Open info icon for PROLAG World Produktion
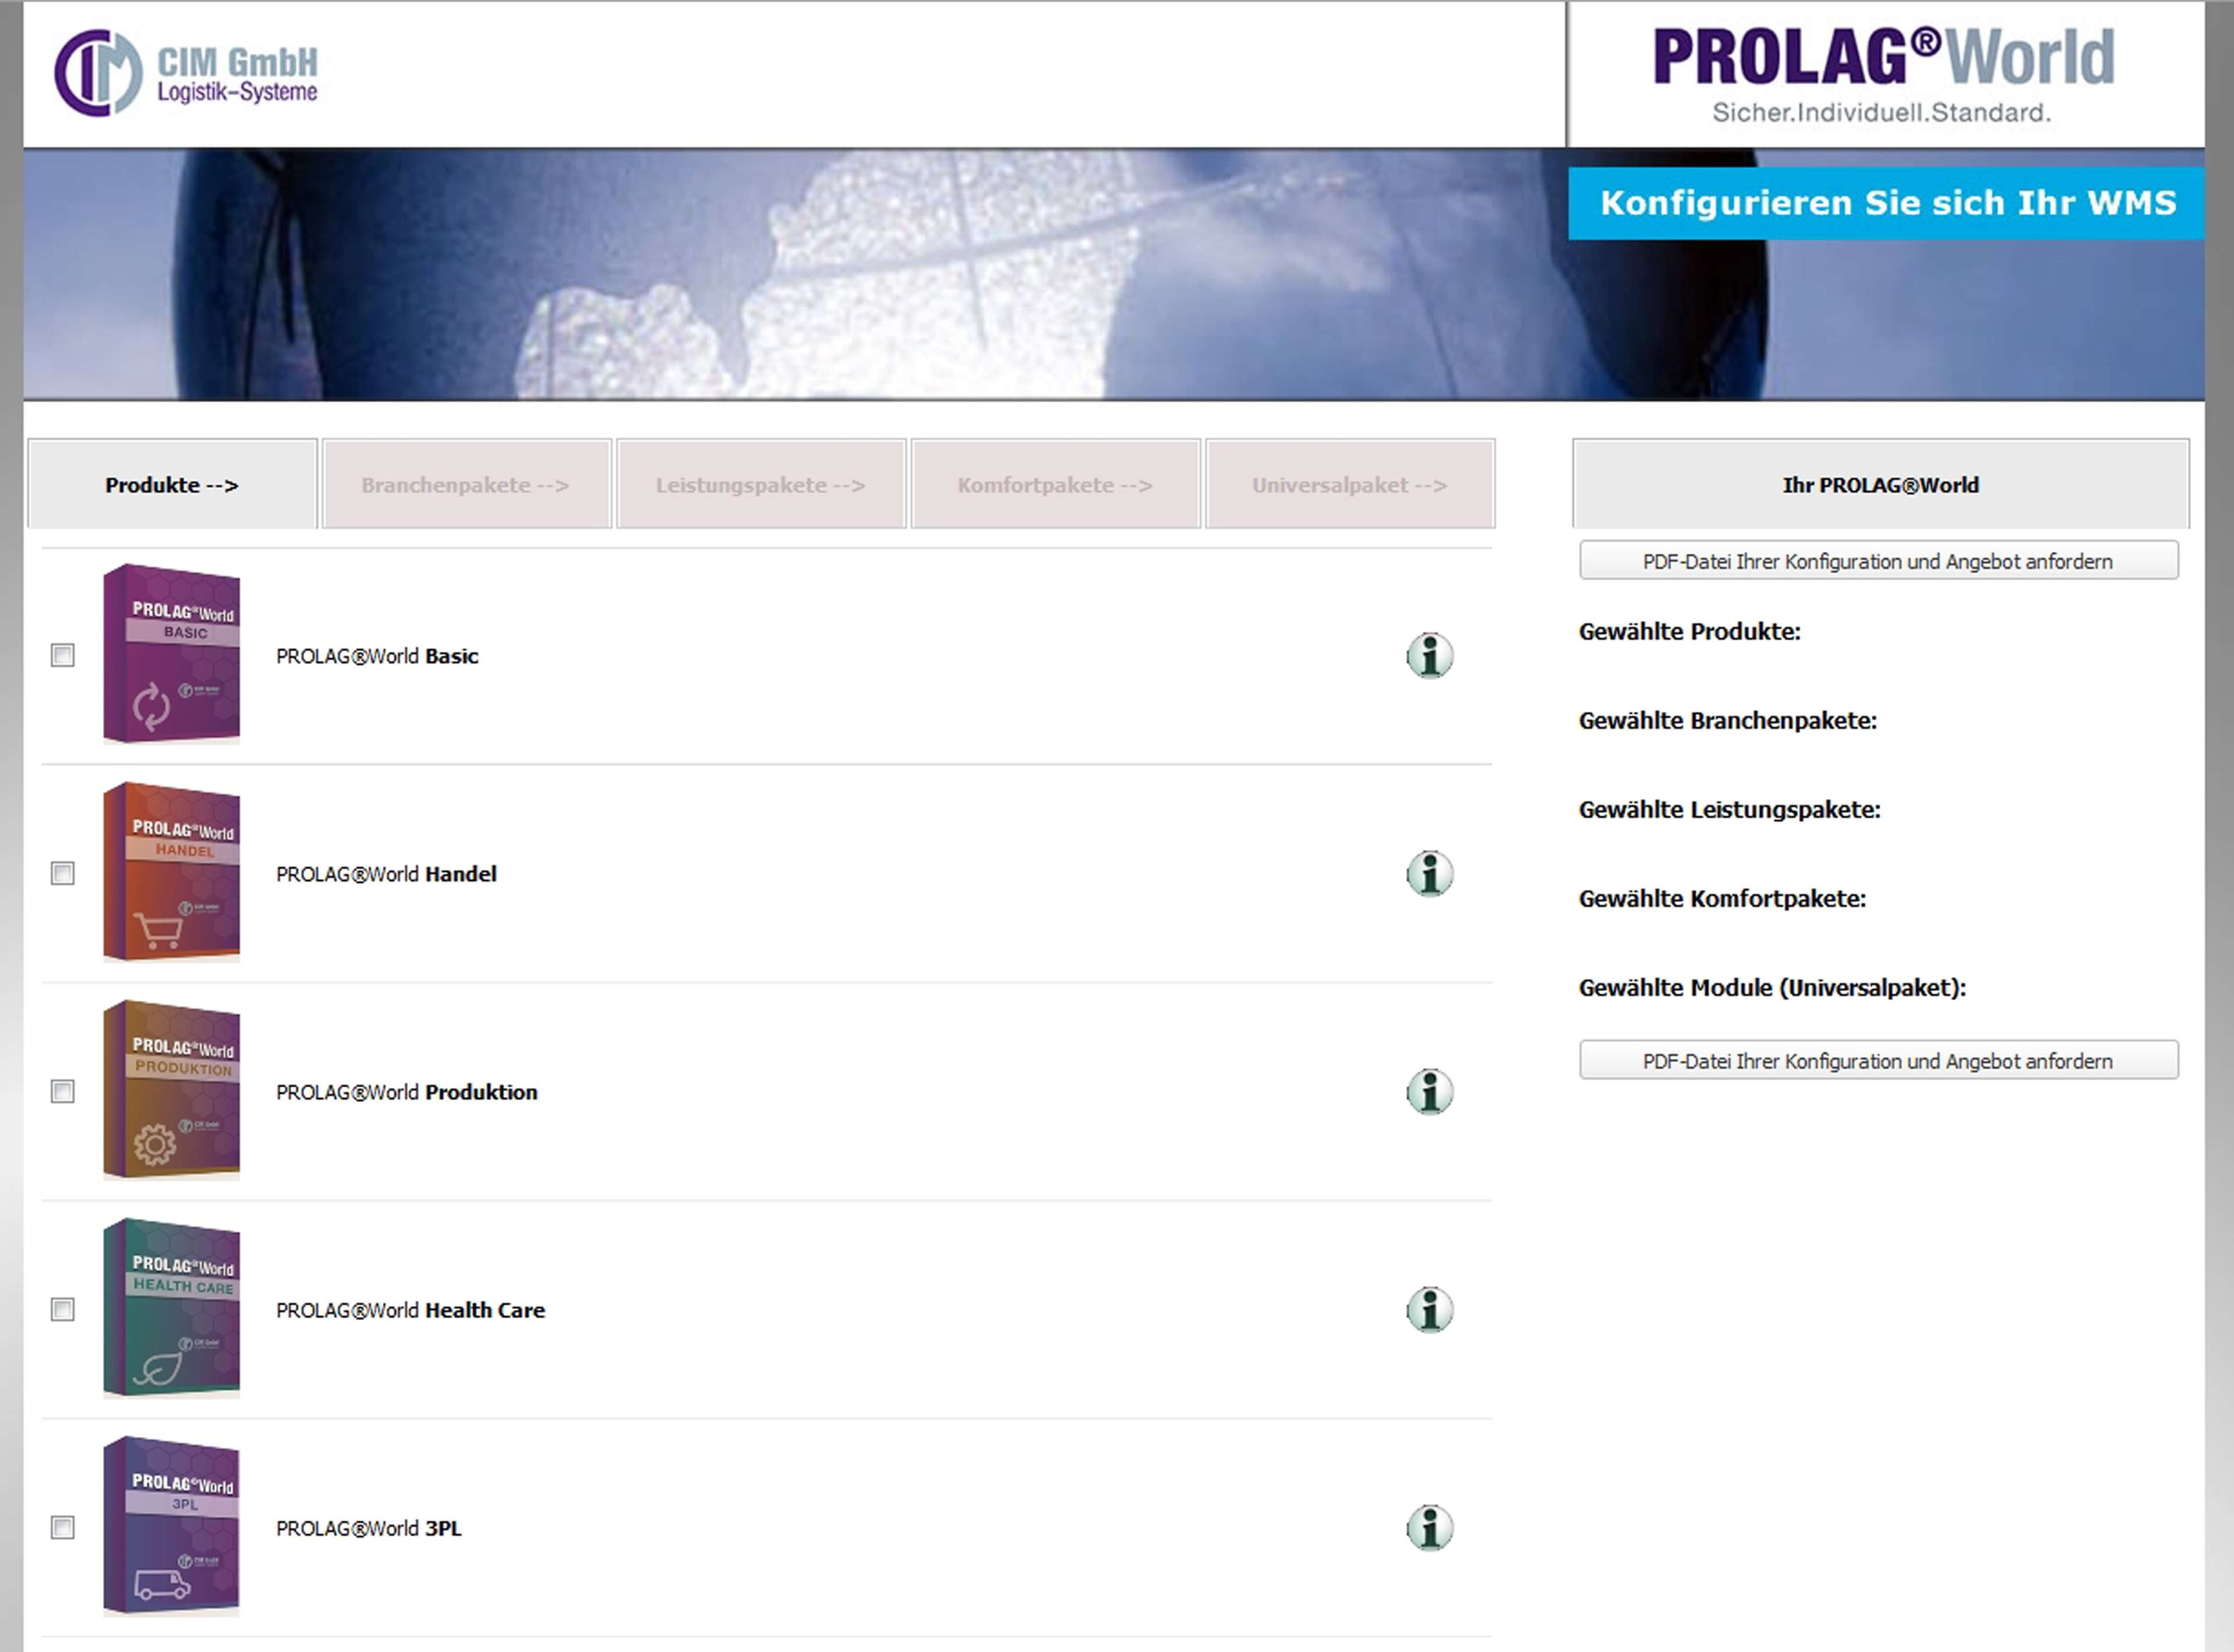Screen dimensions: 2234x1652 [x=1429, y=1092]
